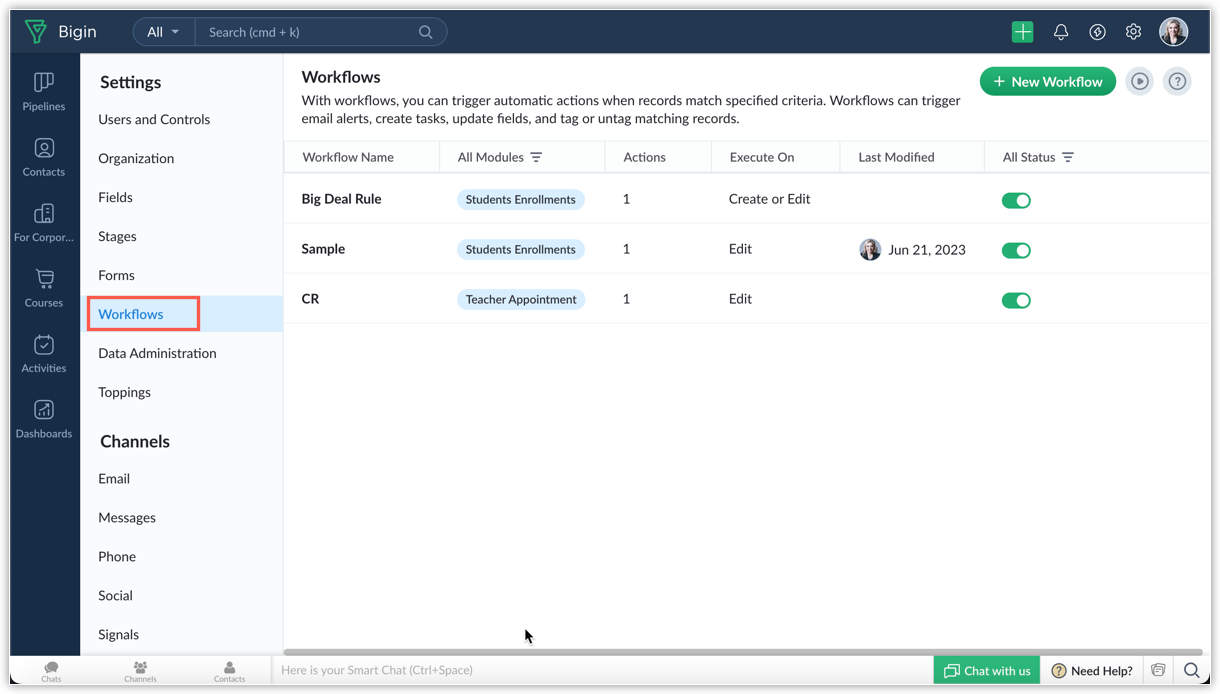Open the All search scope dropdown
This screenshot has width=1220, height=694.
click(163, 32)
